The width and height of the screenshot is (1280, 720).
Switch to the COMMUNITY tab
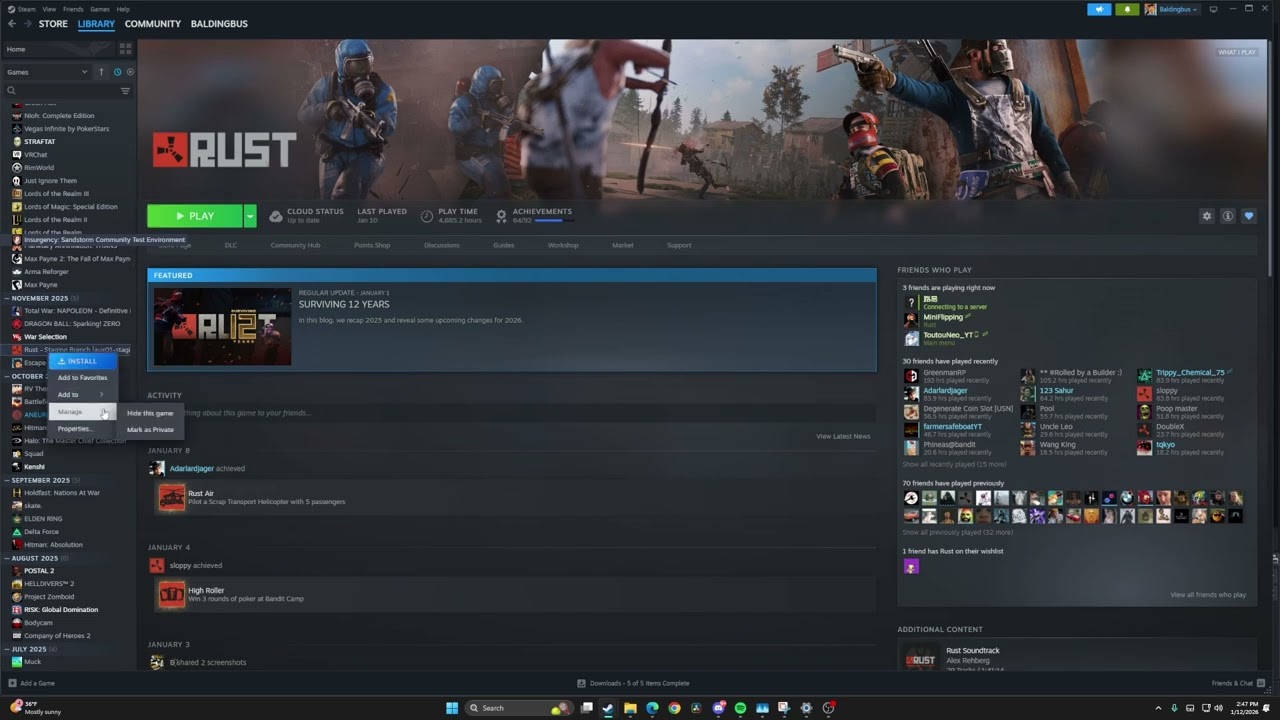click(153, 24)
